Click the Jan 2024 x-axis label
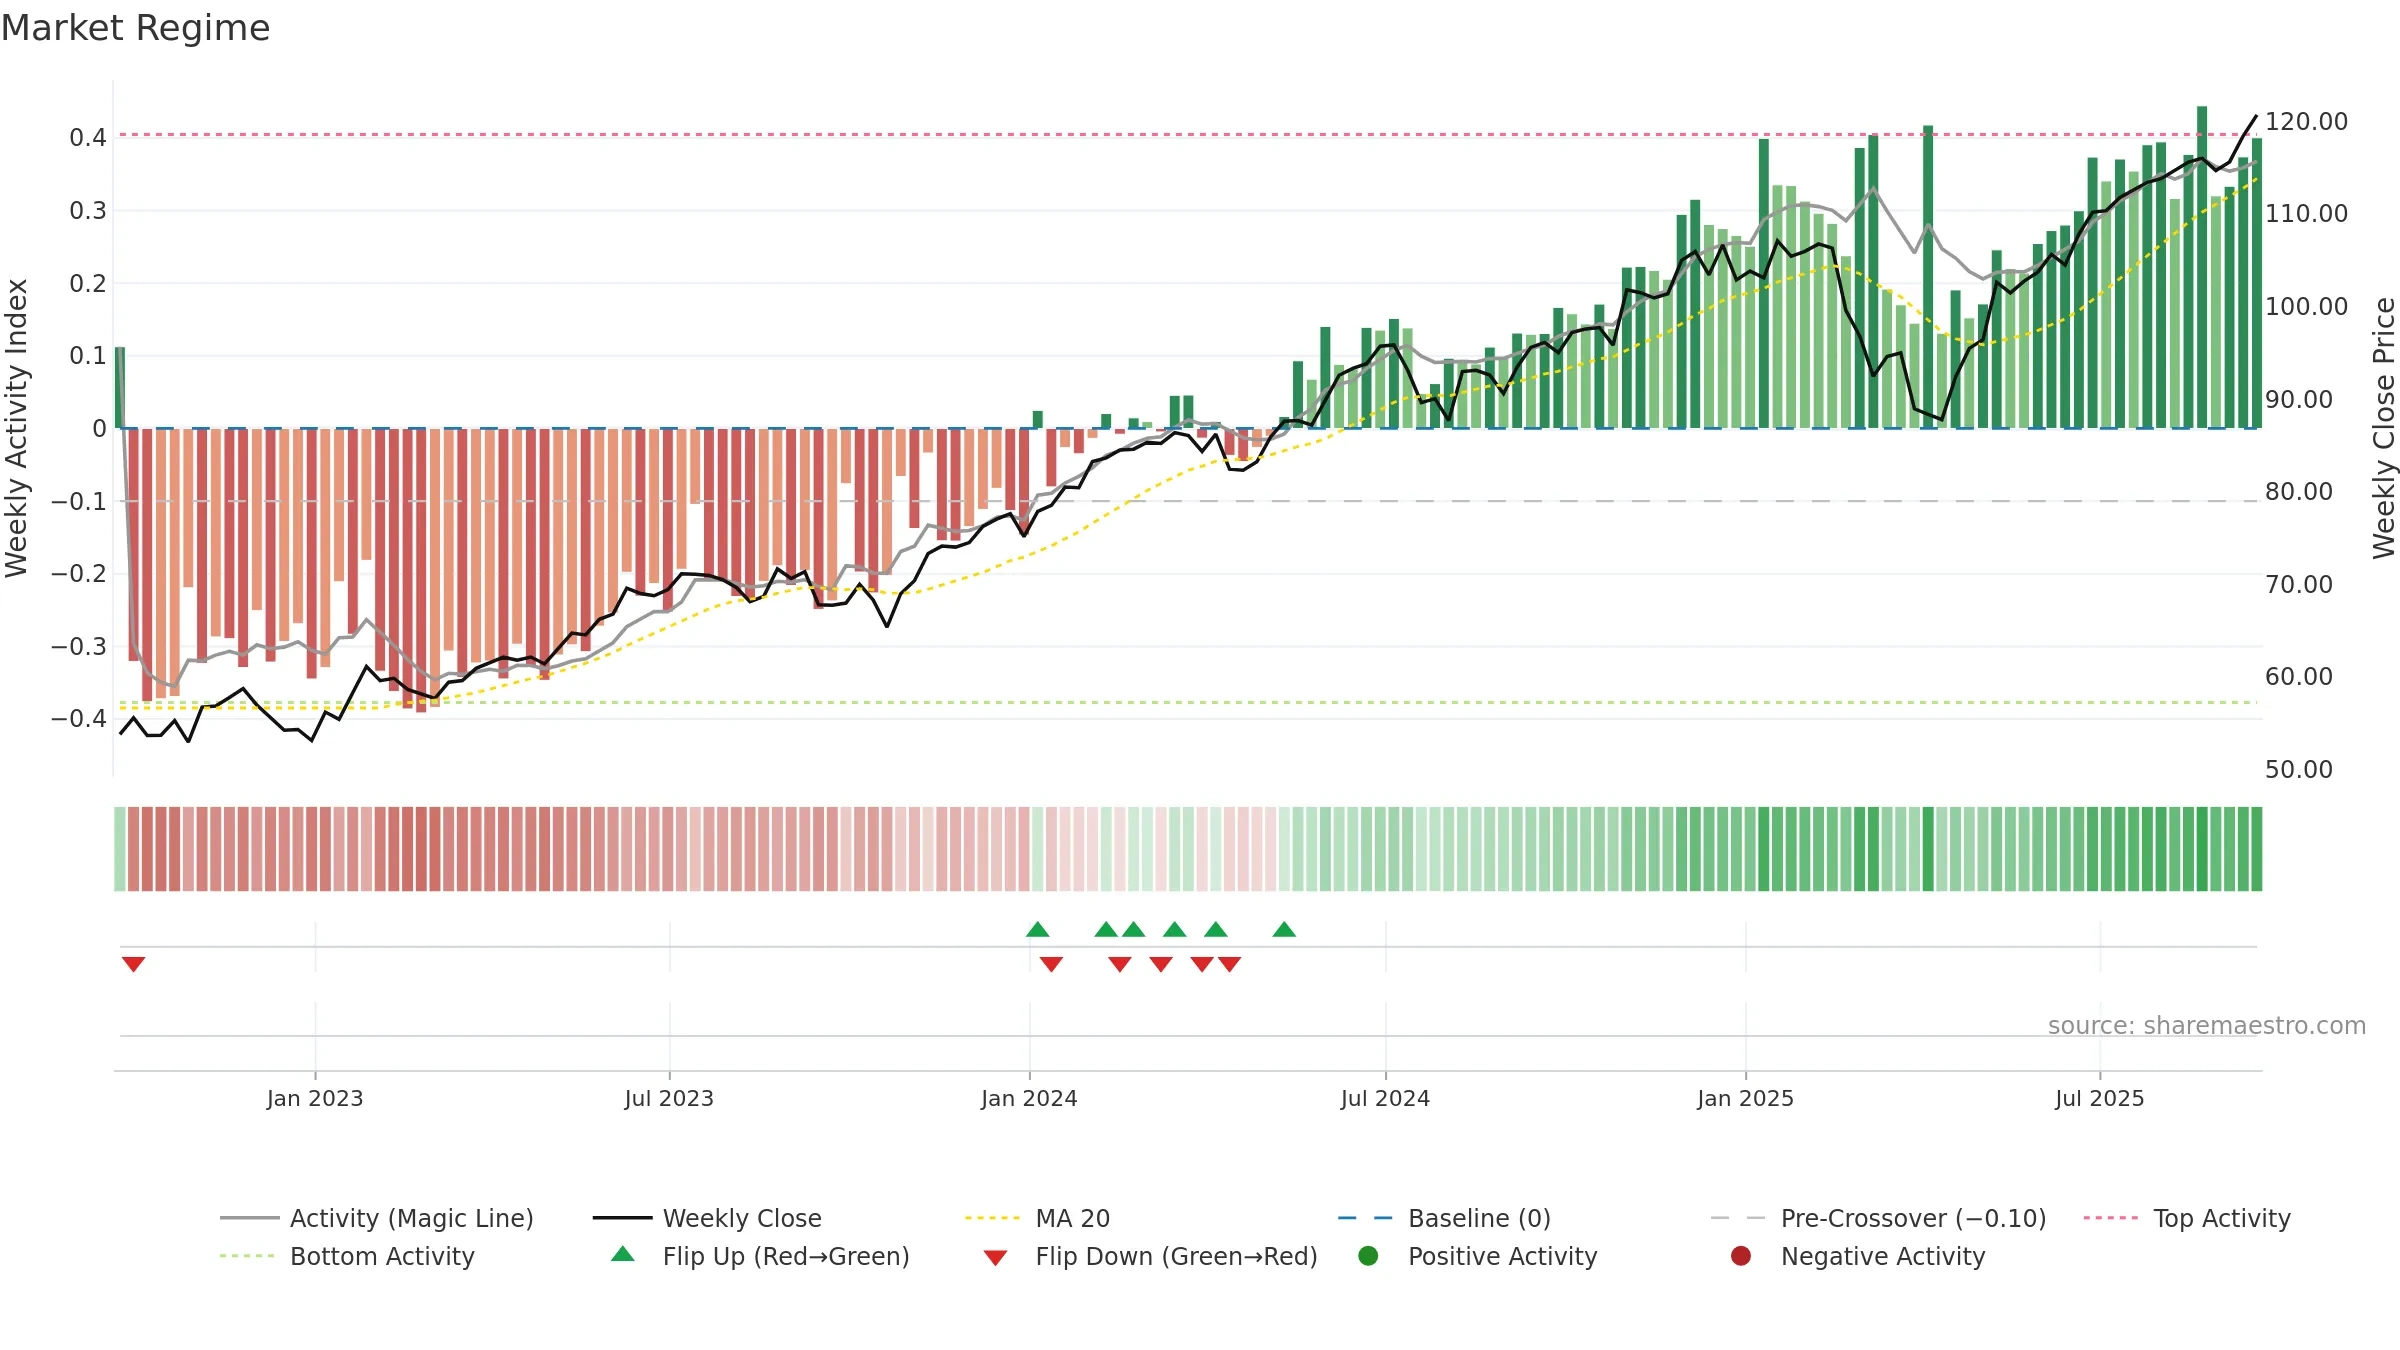This screenshot has width=2400, height=1350. point(1029,1098)
